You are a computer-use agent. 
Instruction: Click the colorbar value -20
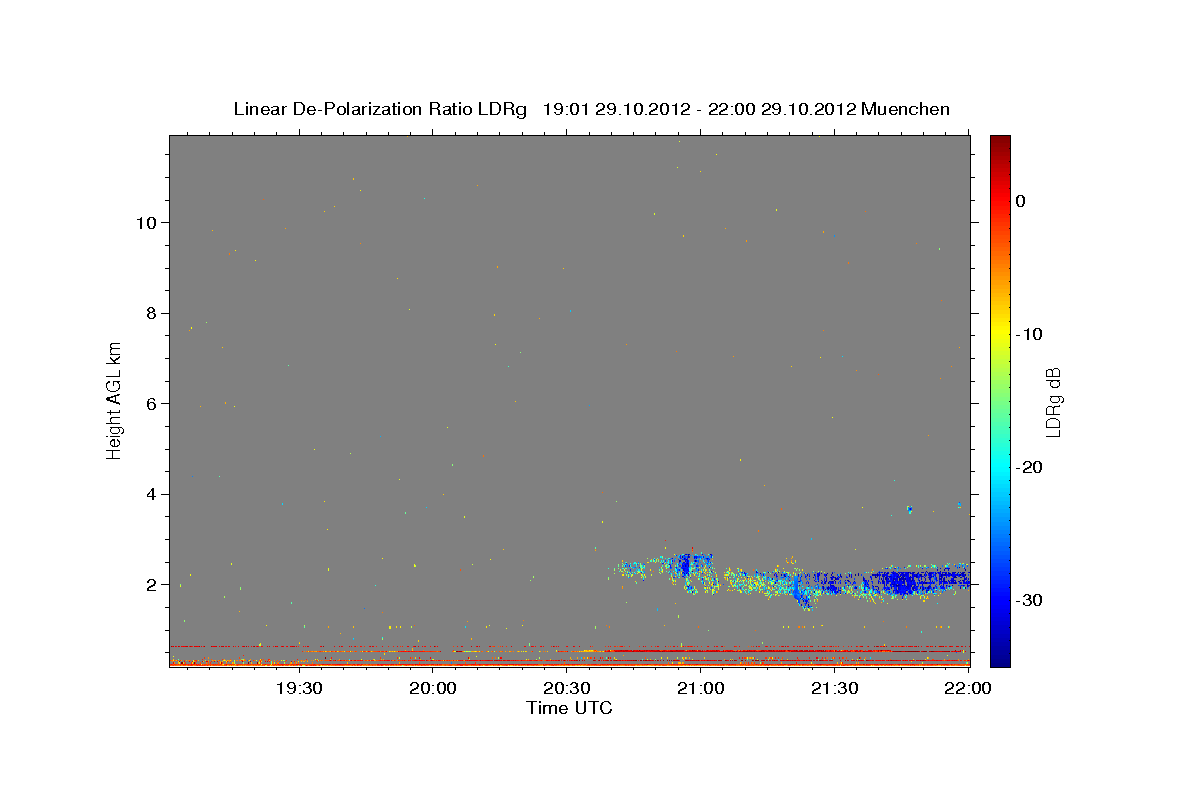1028,467
